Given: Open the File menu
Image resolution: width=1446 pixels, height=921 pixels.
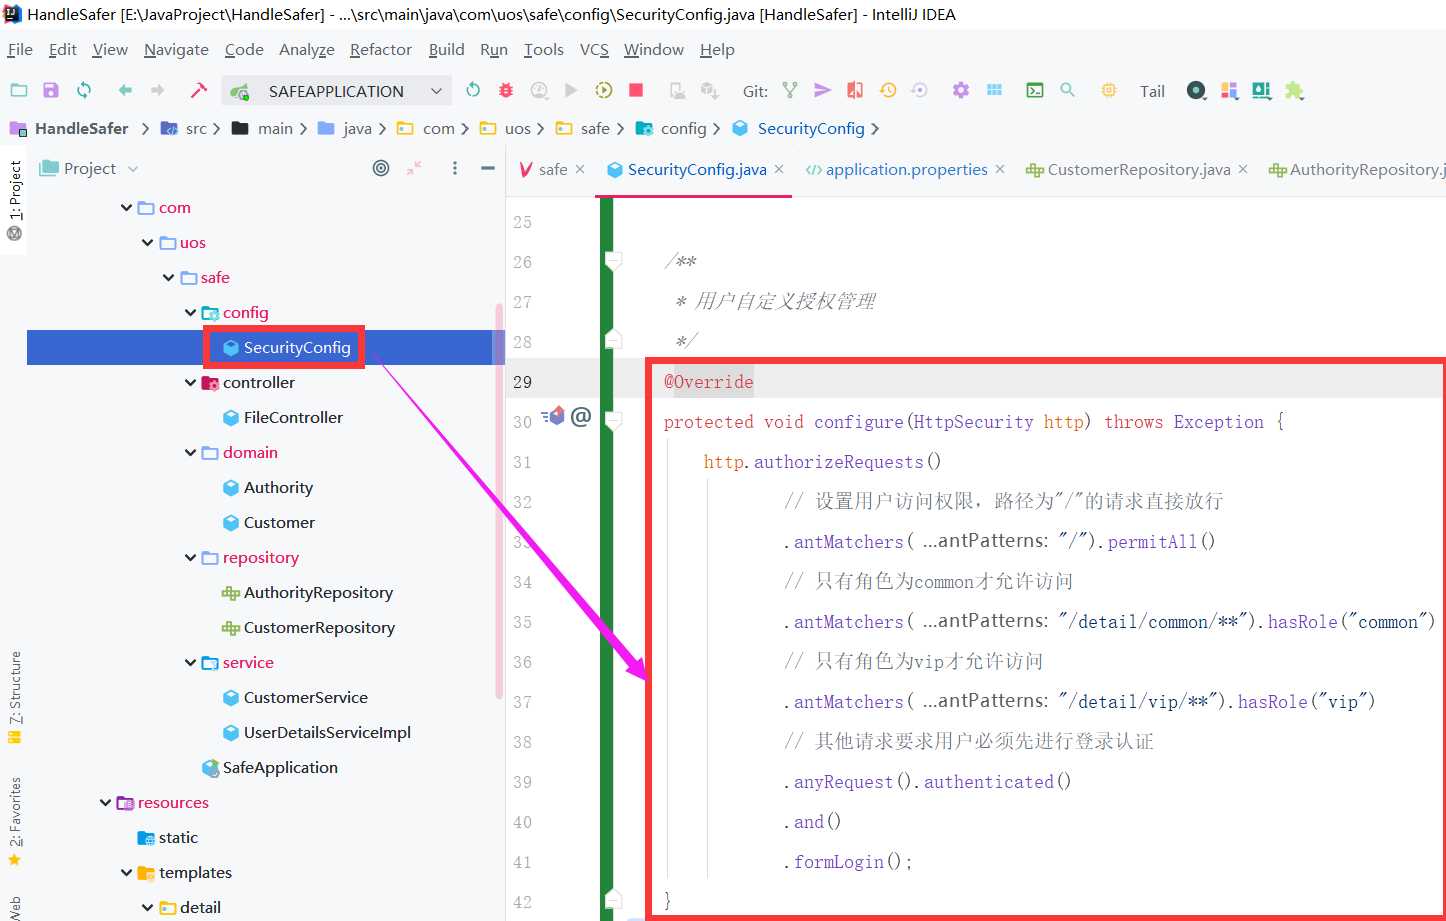Looking at the screenshot, I should pos(20,49).
